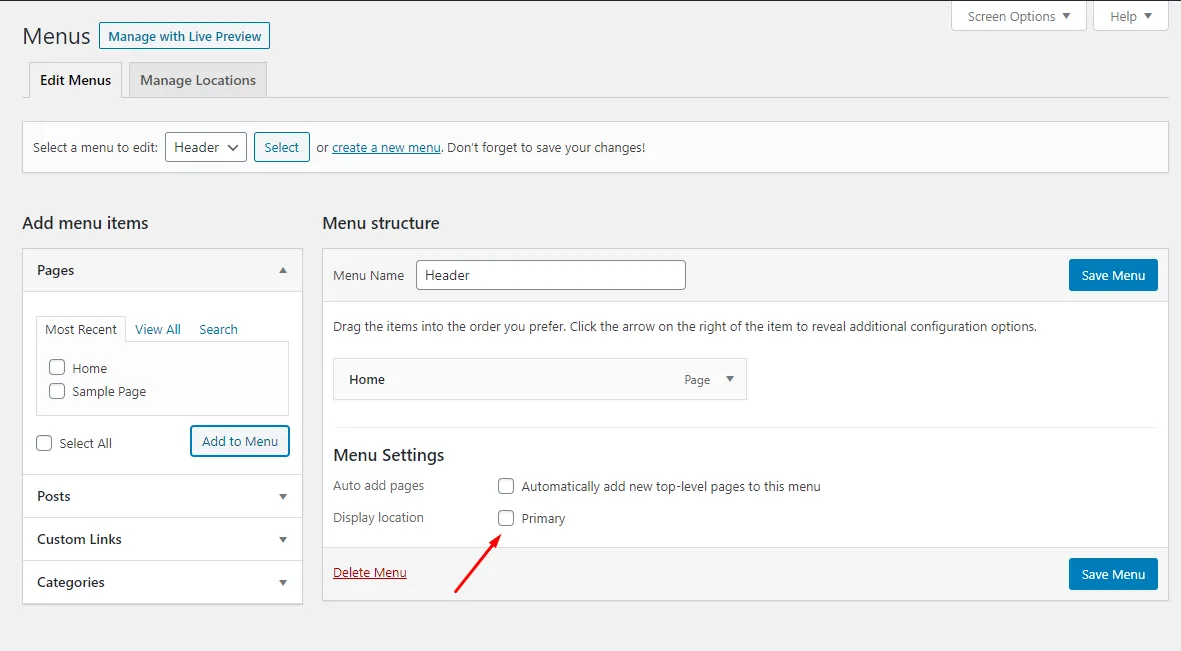Screen dimensions: 1181x651
Task: Open the Screen Options dropdown
Action: click(1018, 16)
